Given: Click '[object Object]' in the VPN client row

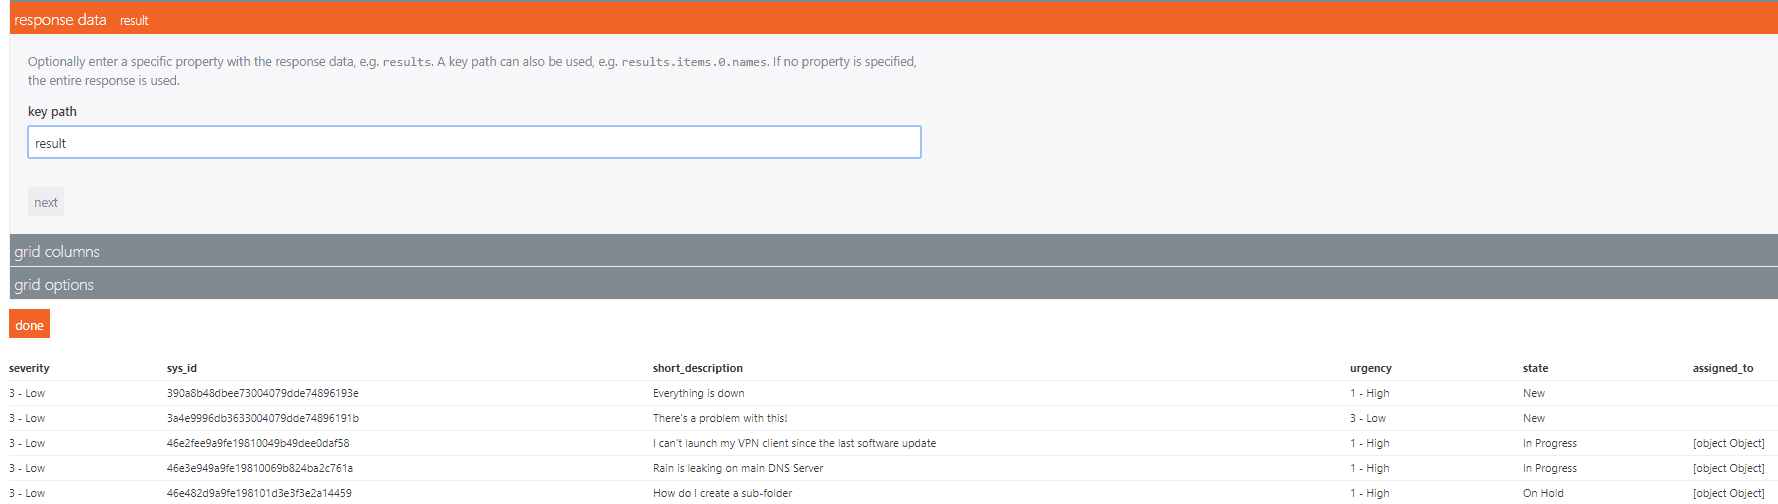Looking at the screenshot, I should 1728,443.
